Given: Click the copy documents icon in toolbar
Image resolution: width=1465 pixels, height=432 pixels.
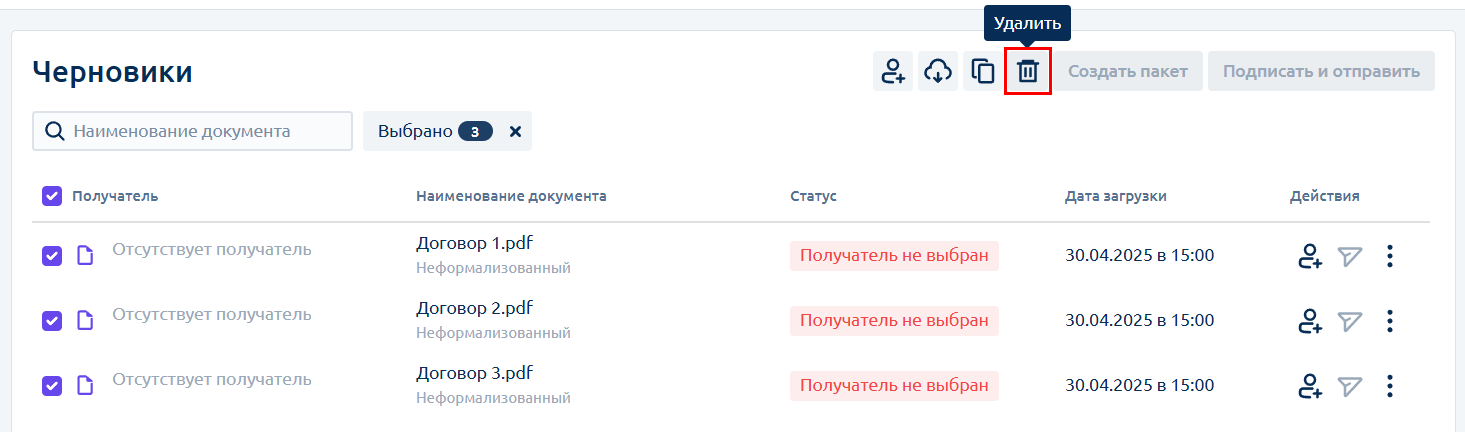Looking at the screenshot, I should [x=983, y=71].
